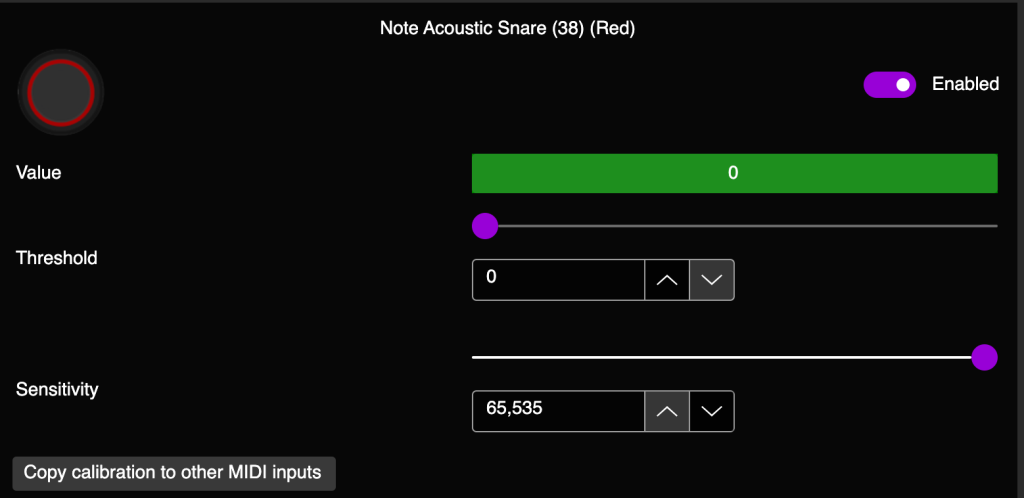Decrease Sensitivity with the down arrow
The image size is (1024, 498).
click(712, 411)
